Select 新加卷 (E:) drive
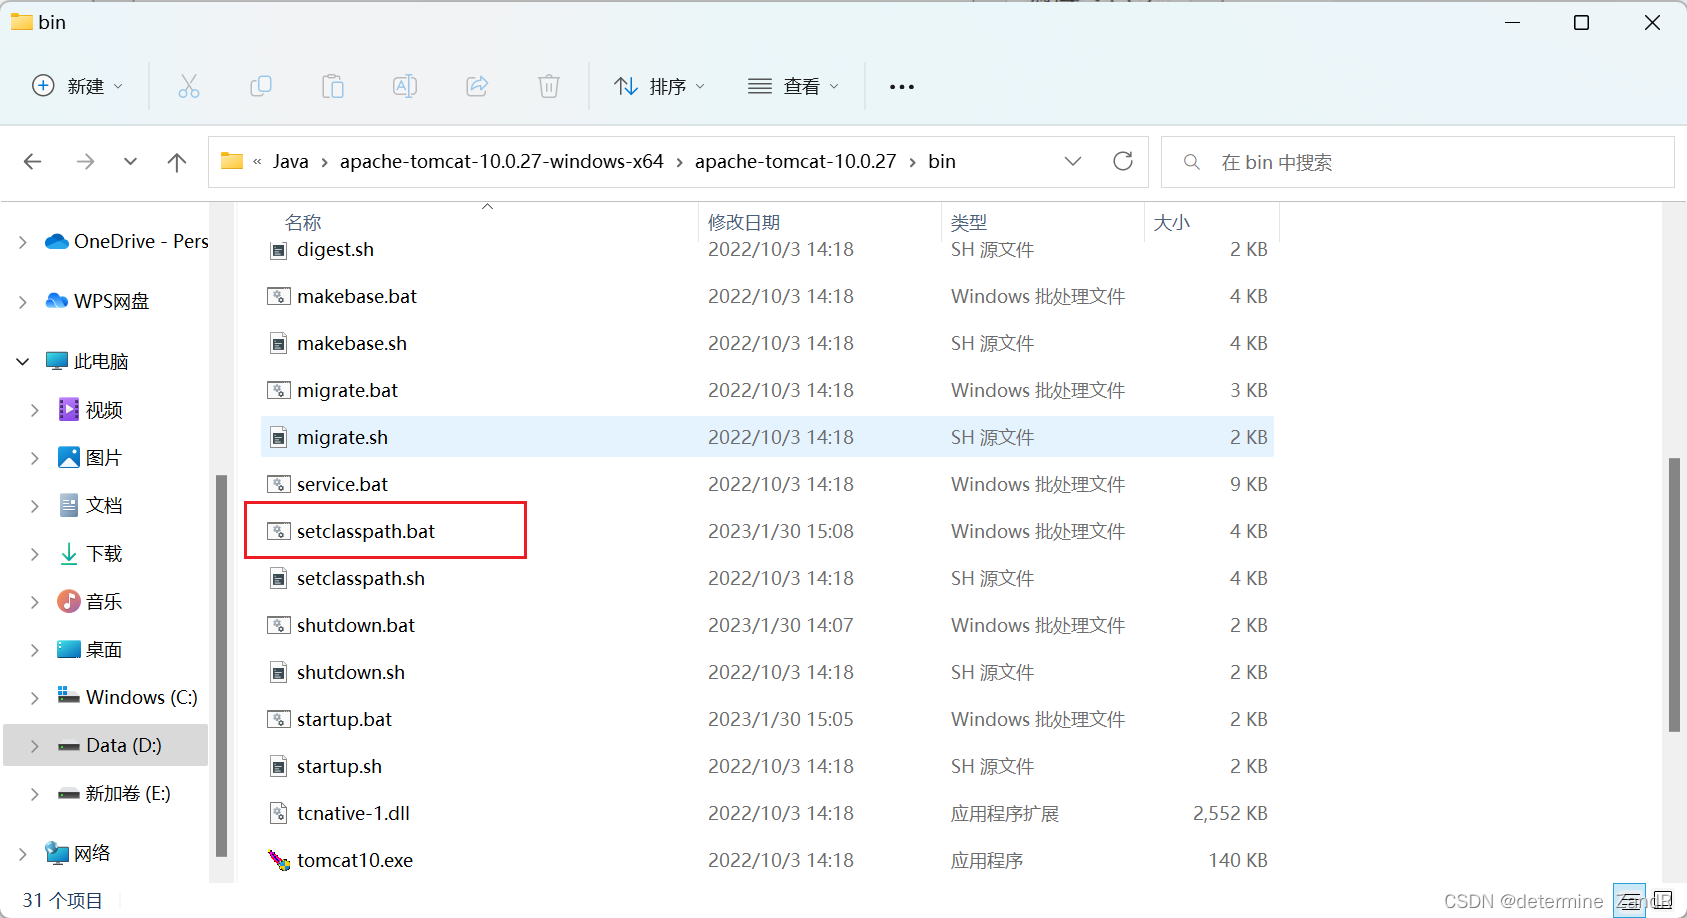Screen dimensions: 1687x918 point(128,794)
